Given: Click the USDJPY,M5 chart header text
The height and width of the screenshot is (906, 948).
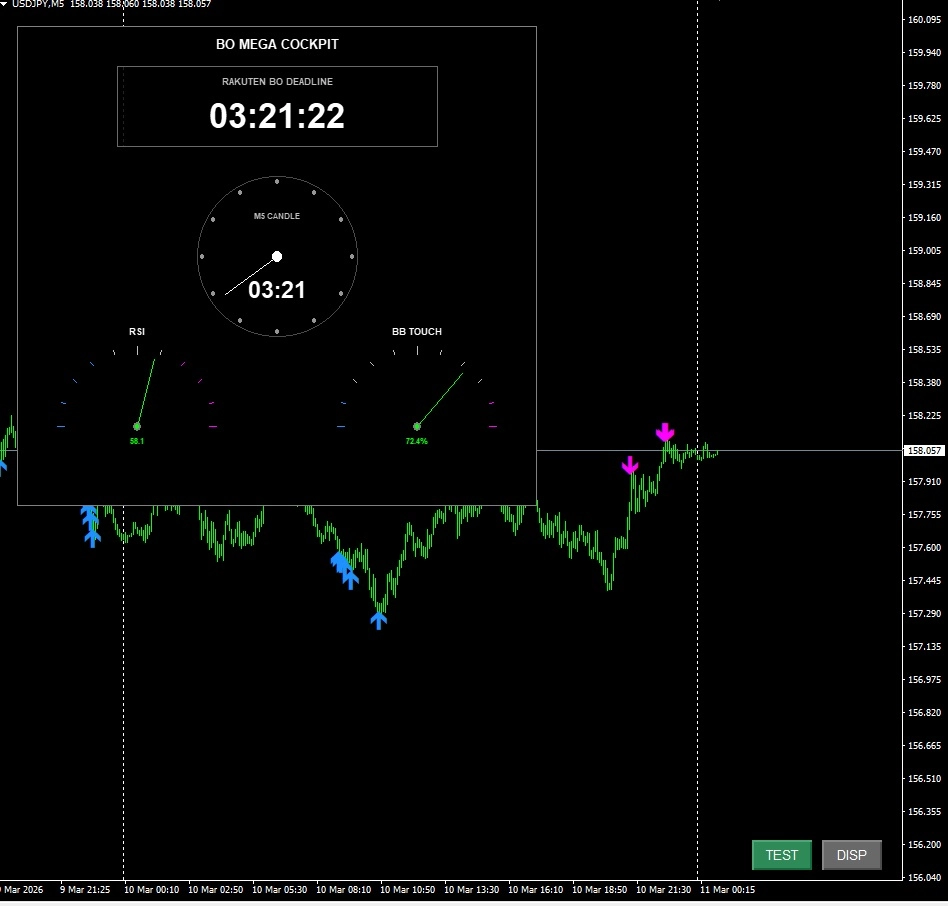Looking at the screenshot, I should pyautogui.click(x=37, y=4).
